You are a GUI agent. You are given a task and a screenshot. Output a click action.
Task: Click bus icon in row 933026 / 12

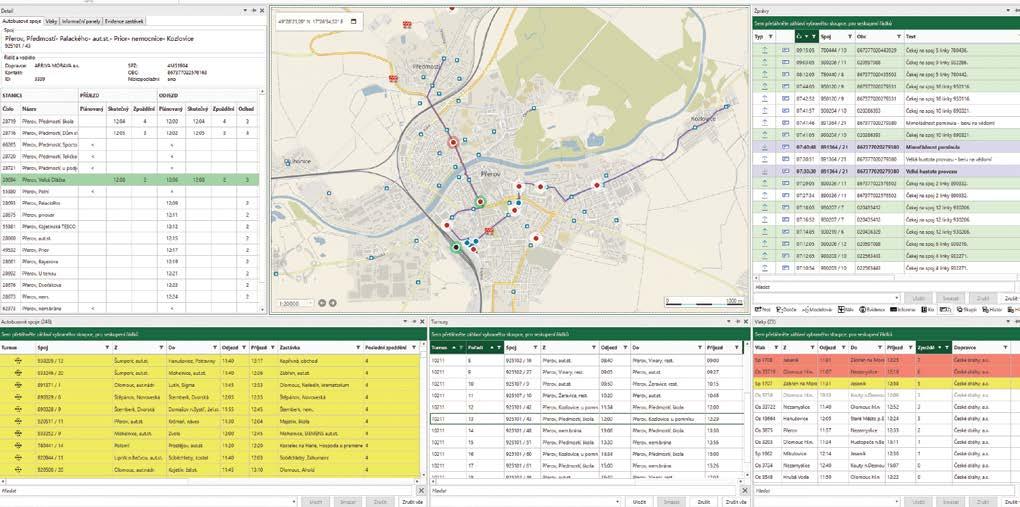tap(18, 360)
